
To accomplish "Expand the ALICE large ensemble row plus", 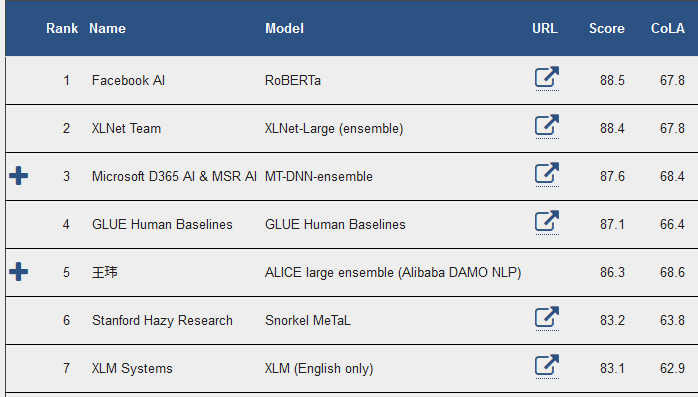I will (x=19, y=272).
